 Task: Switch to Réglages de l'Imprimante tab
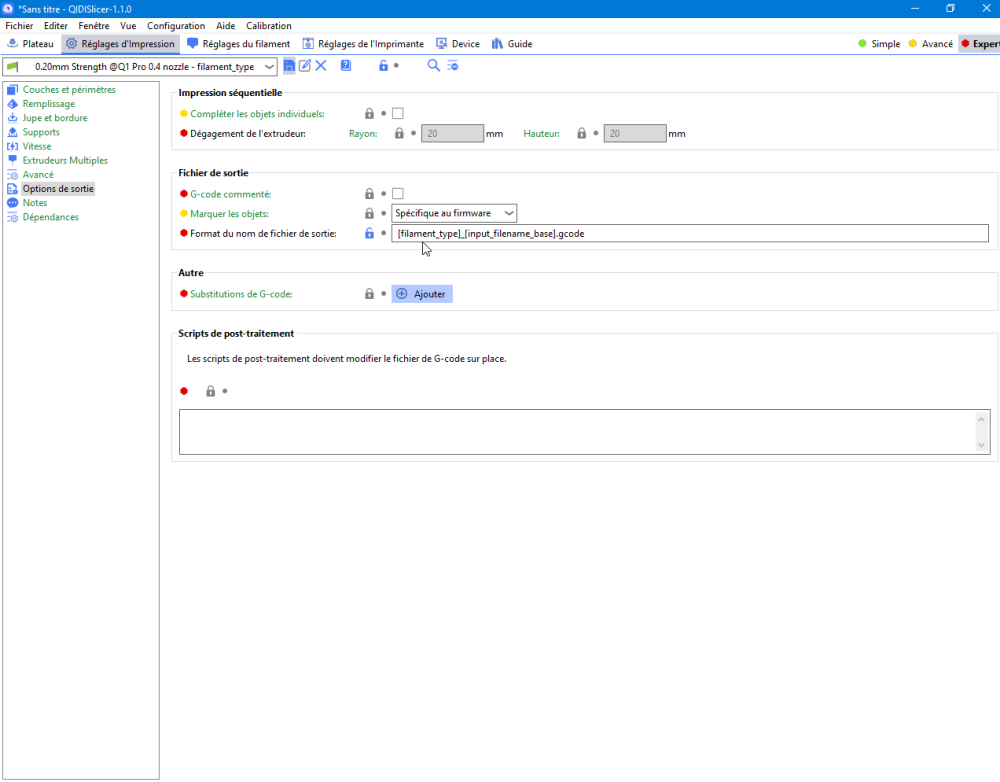(363, 44)
